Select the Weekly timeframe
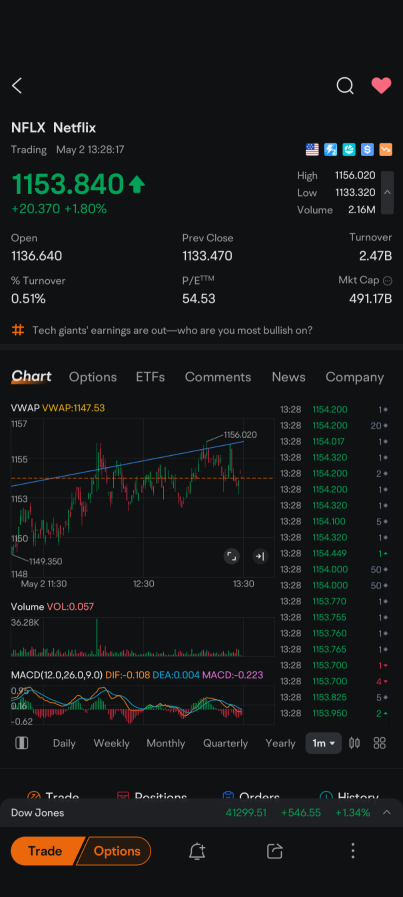The width and height of the screenshot is (403, 897). pos(111,743)
